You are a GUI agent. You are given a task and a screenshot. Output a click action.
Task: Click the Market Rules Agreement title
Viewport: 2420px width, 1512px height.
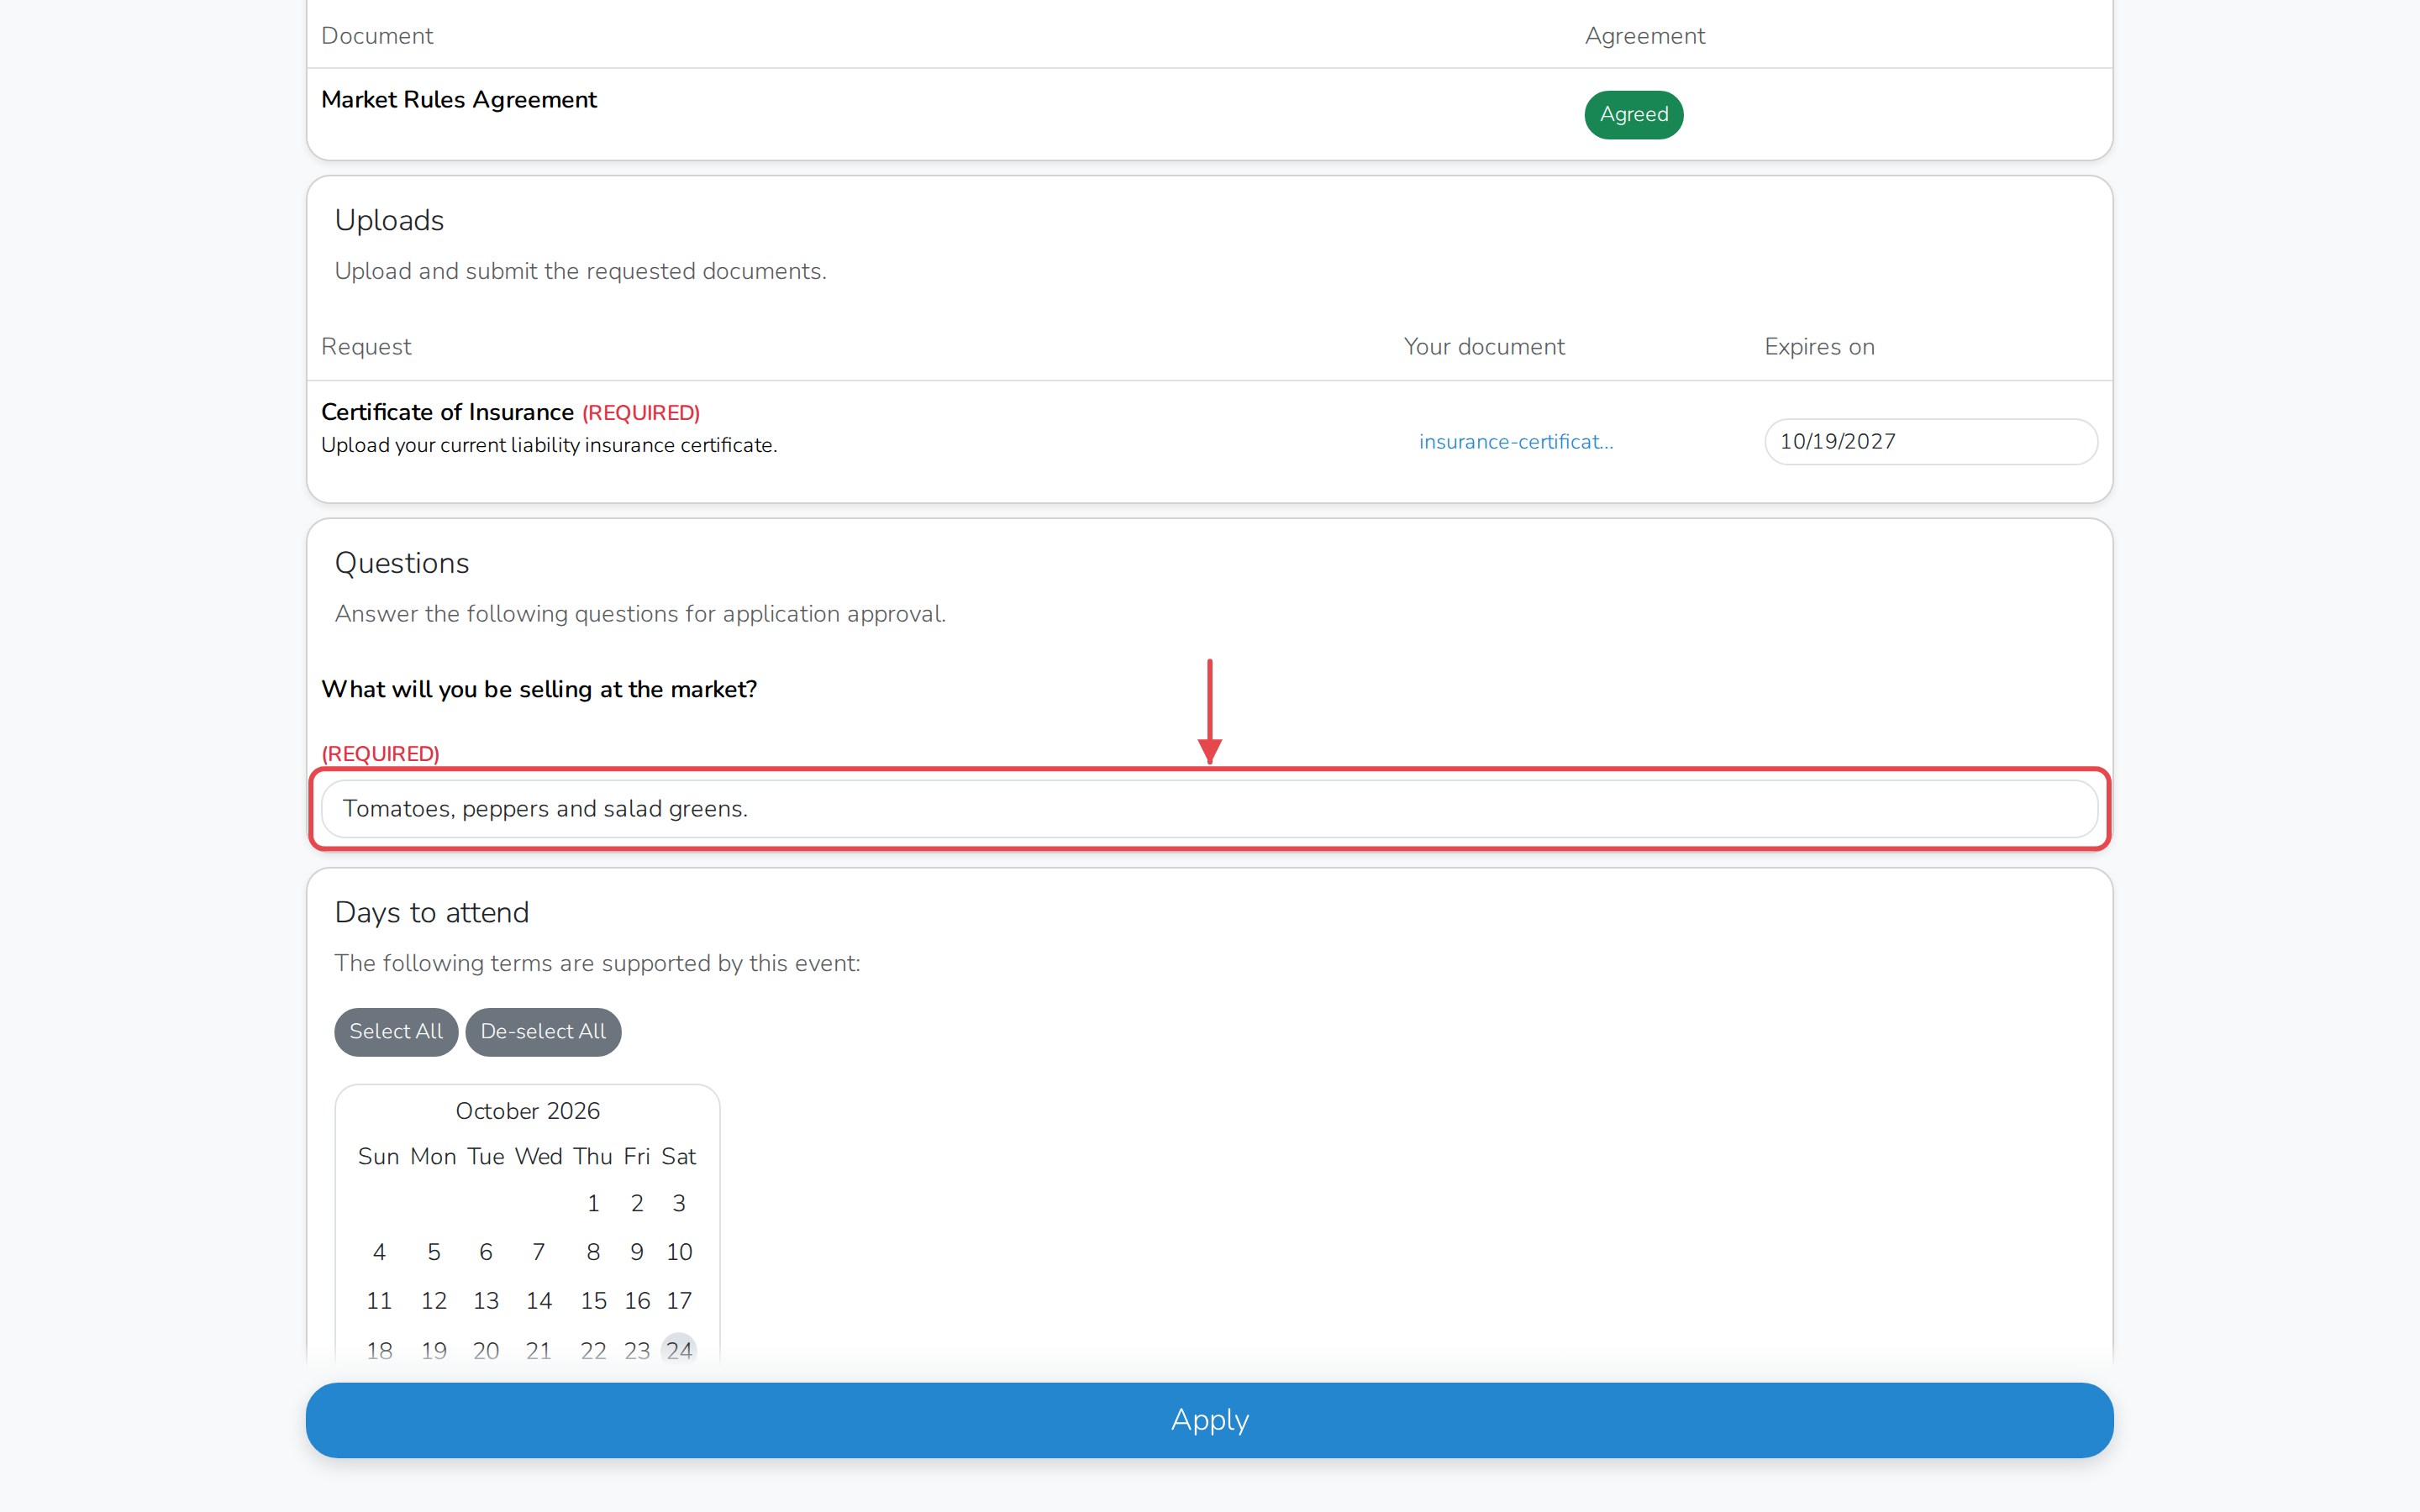(x=459, y=100)
